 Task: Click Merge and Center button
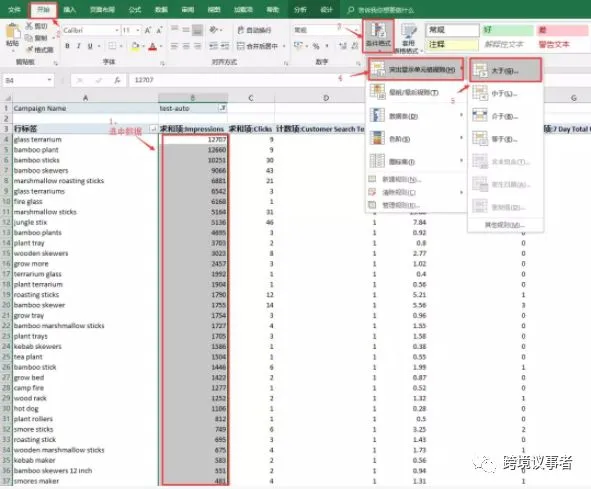[x=261, y=46]
